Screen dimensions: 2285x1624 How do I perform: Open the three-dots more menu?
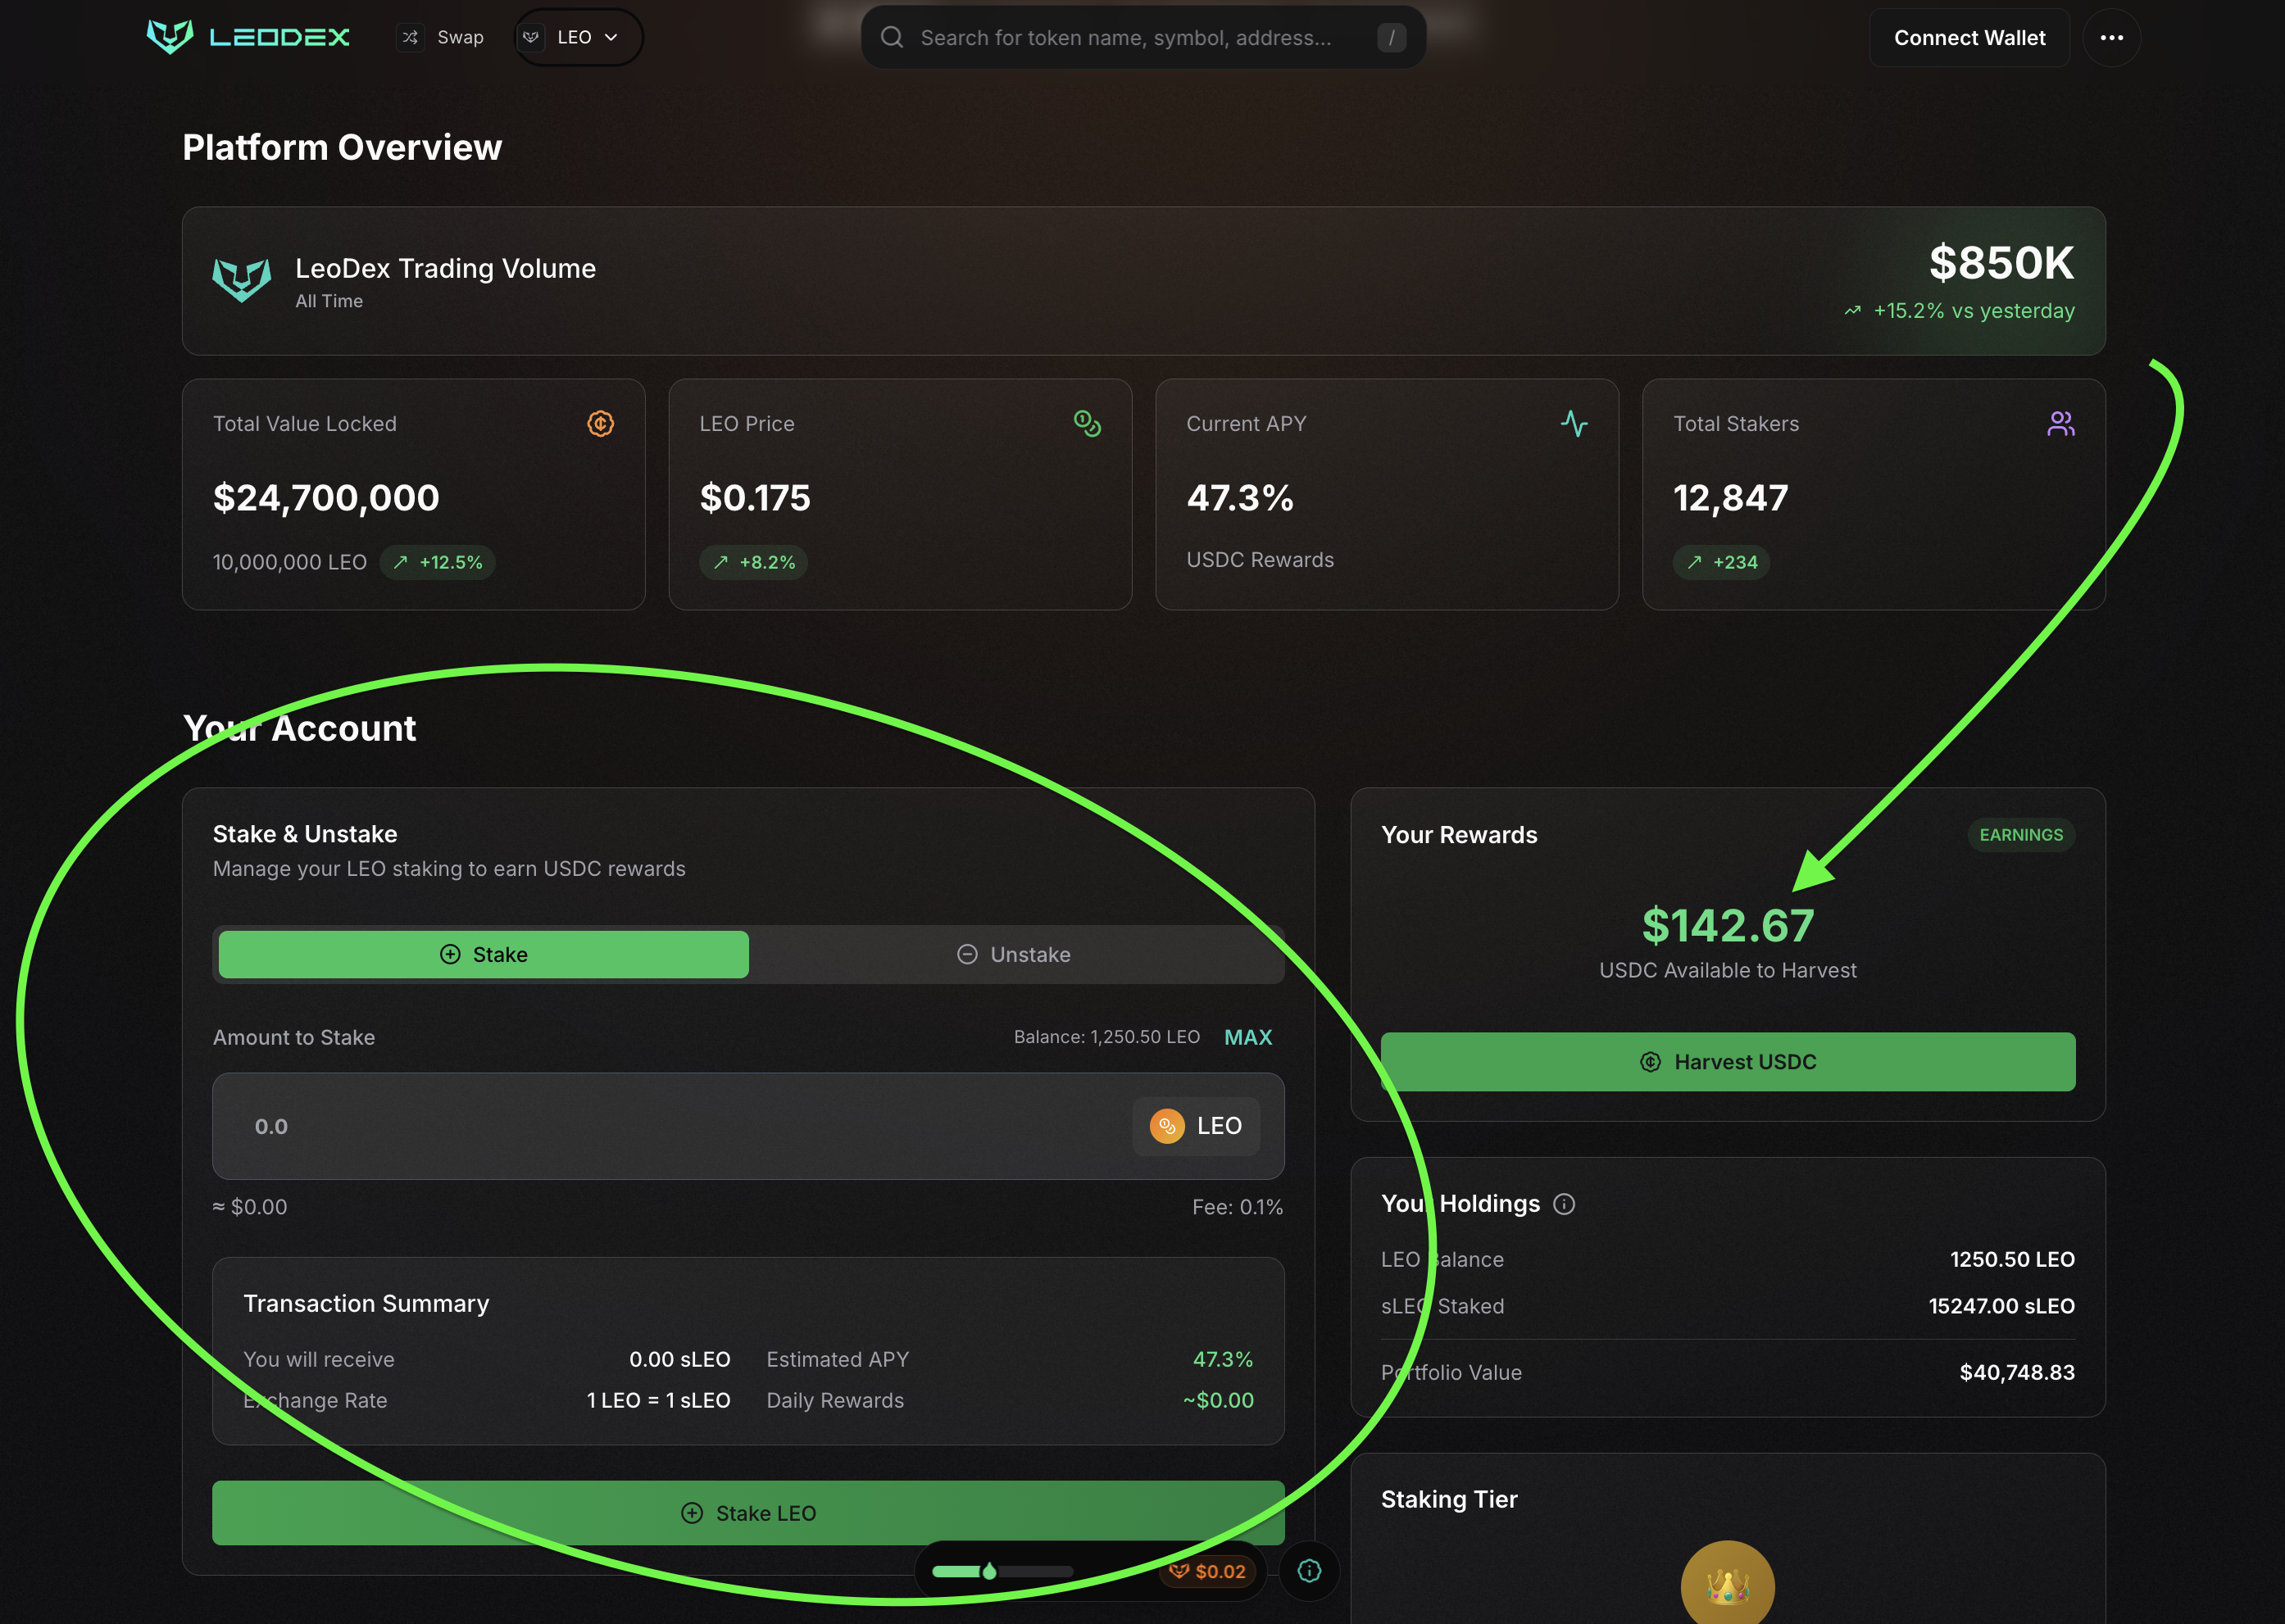(x=2111, y=37)
